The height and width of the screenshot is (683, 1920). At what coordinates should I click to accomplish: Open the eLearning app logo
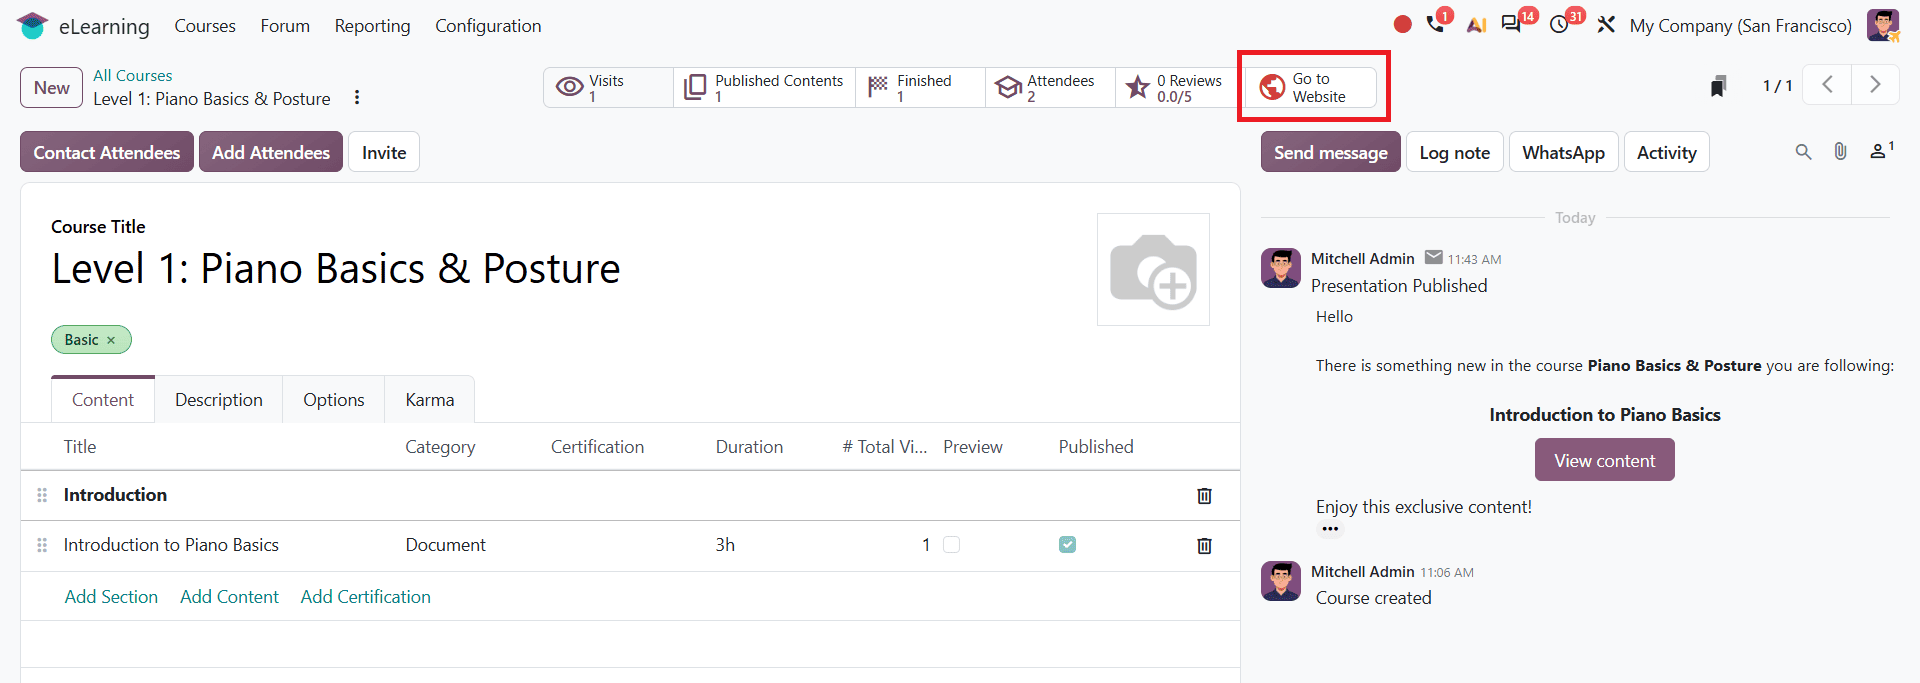point(32,26)
